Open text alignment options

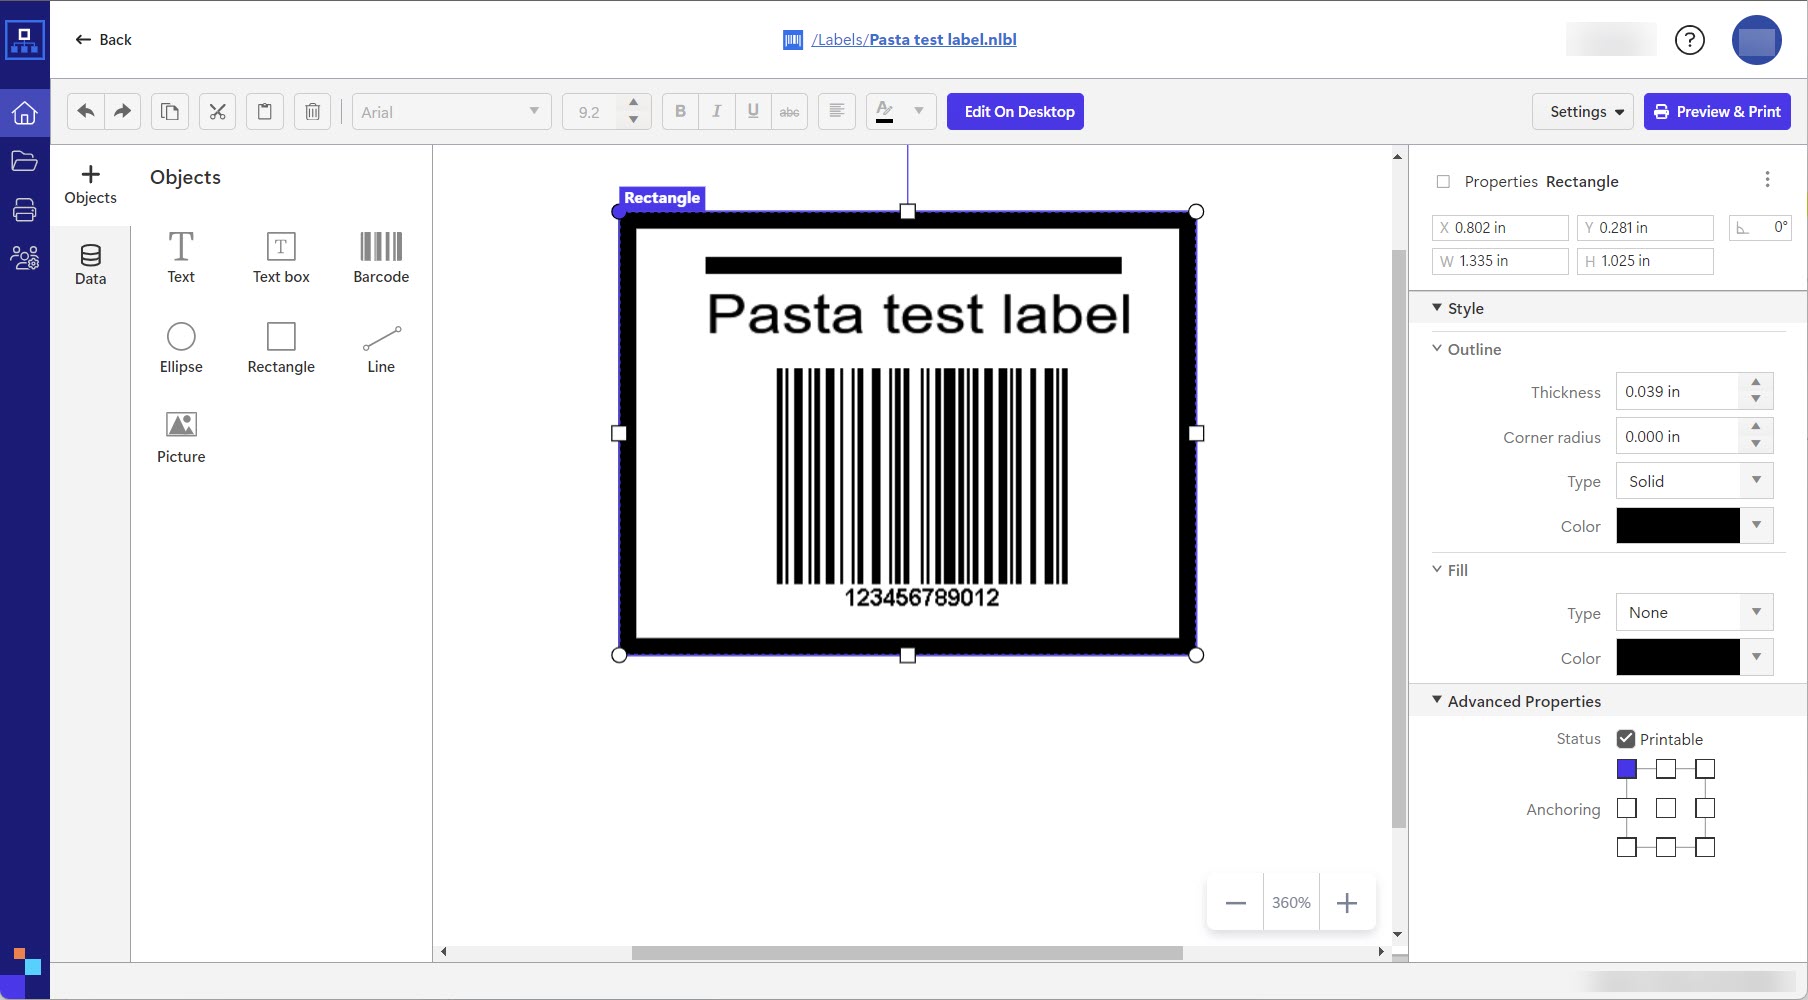[837, 112]
